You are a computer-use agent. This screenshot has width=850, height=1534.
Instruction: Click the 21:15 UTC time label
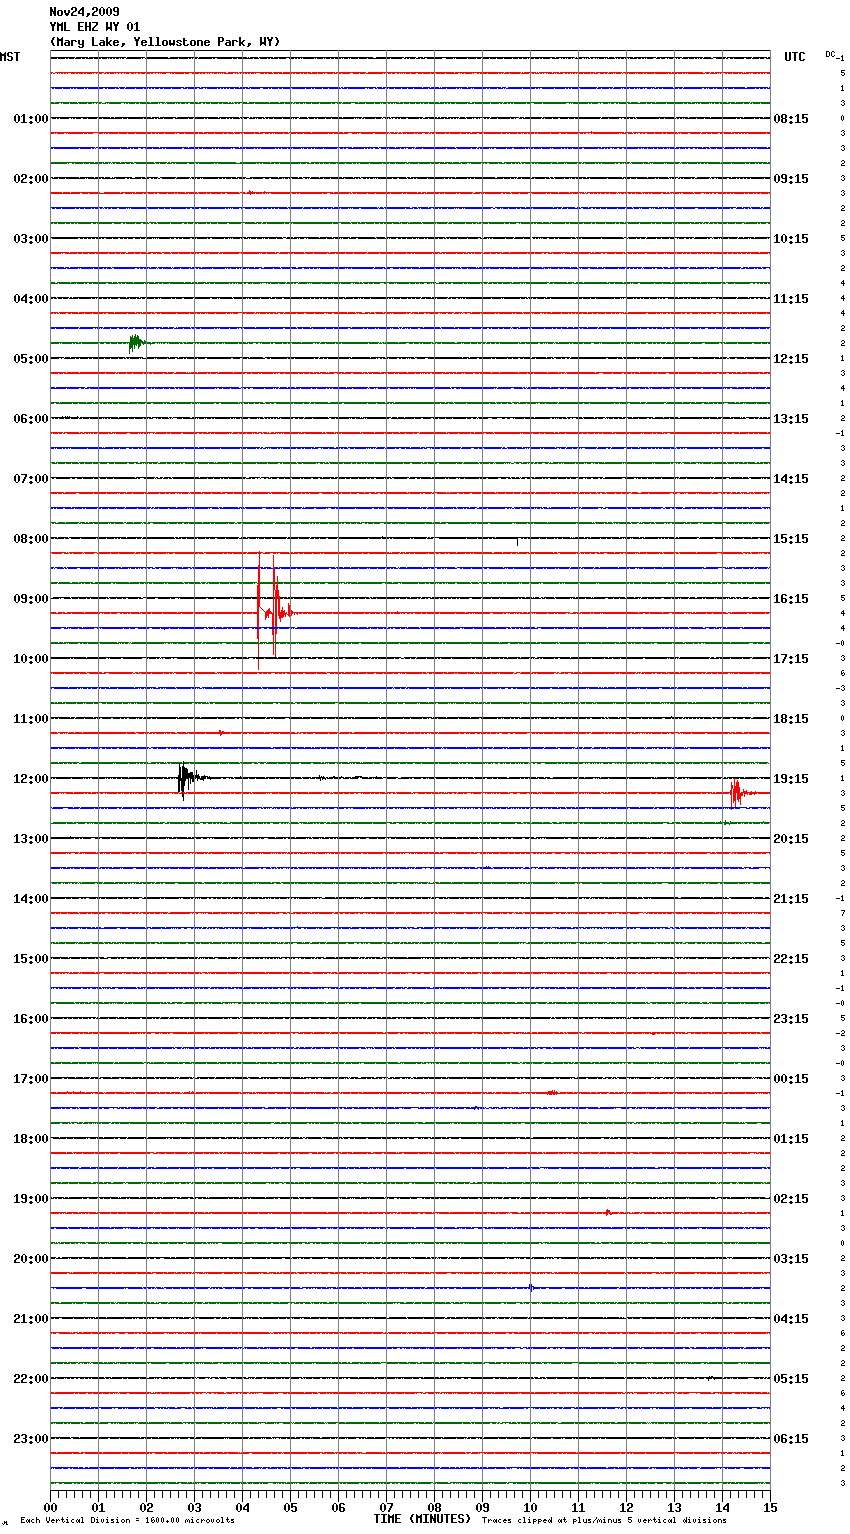point(791,899)
